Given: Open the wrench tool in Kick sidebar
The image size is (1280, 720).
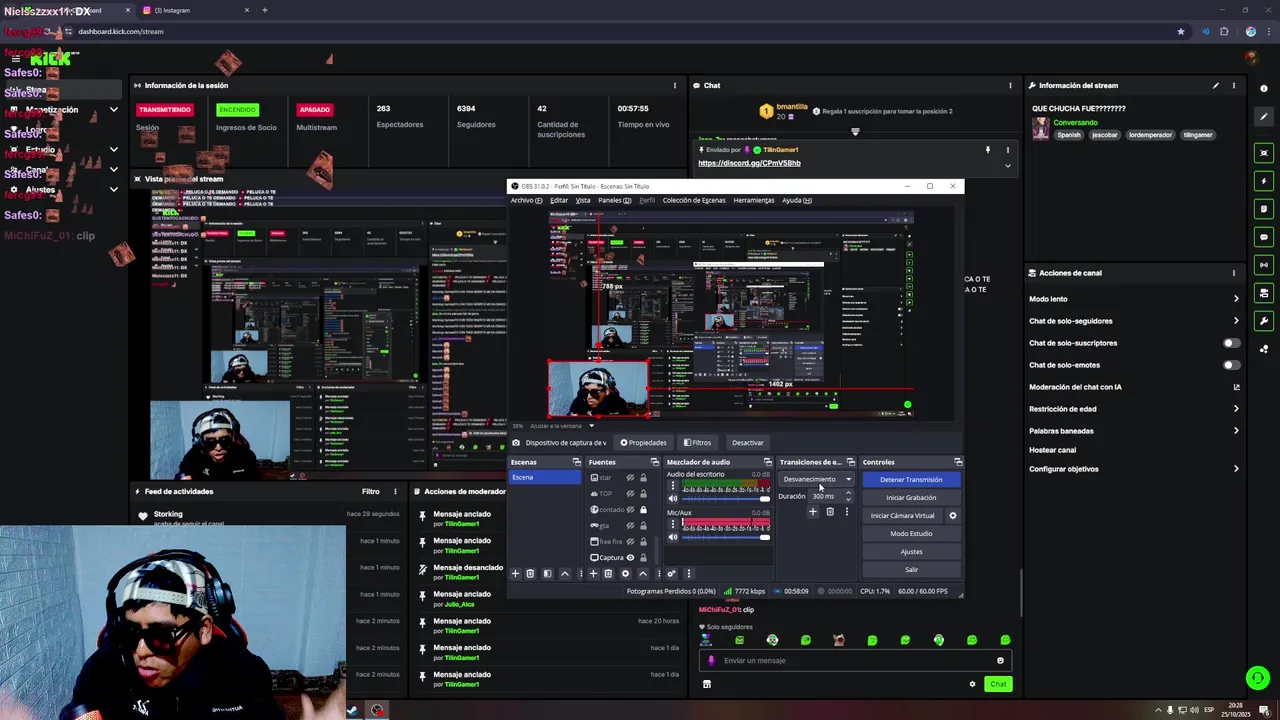Looking at the screenshot, I should [1264, 321].
